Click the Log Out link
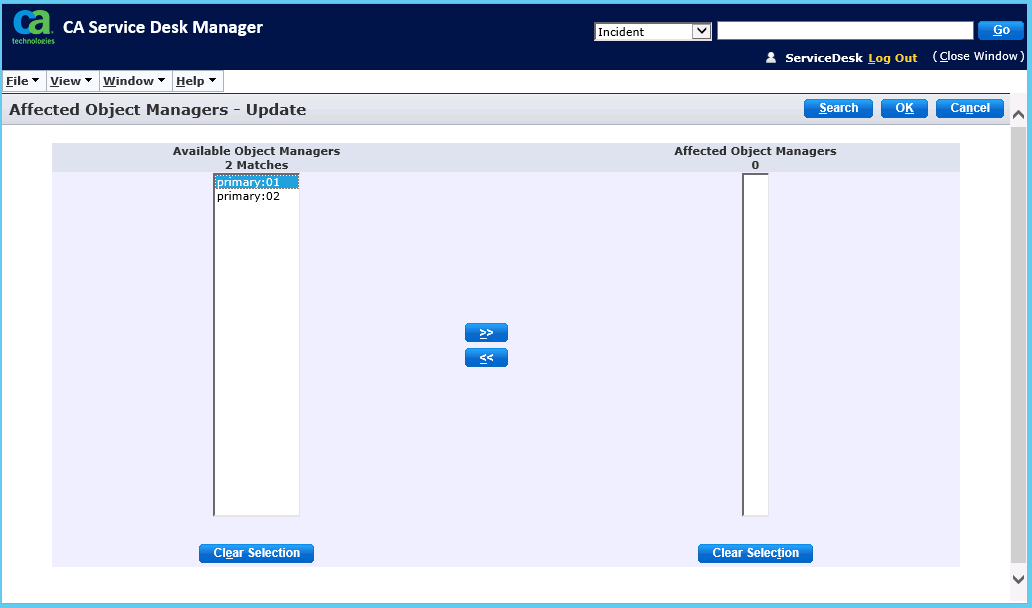1032x608 pixels. coord(892,58)
